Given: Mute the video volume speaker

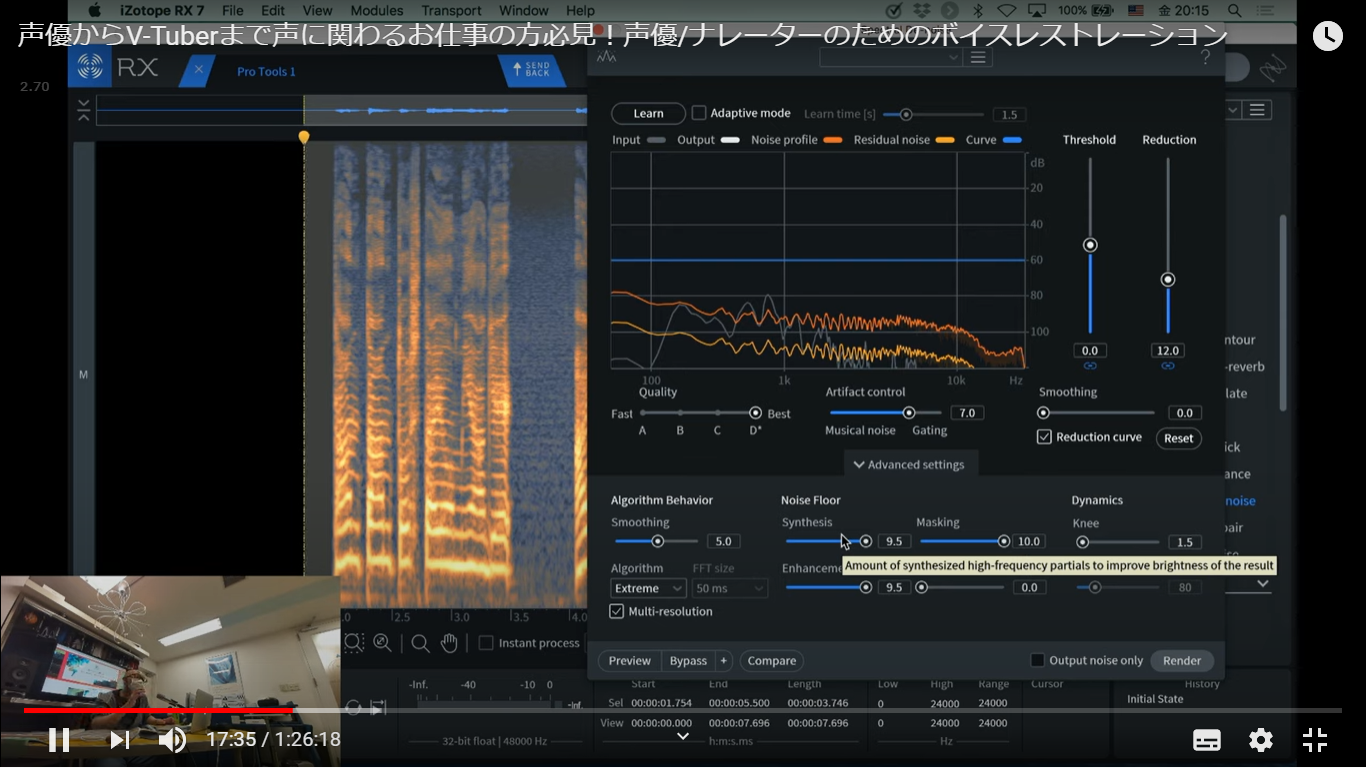Looking at the screenshot, I should click(x=173, y=740).
